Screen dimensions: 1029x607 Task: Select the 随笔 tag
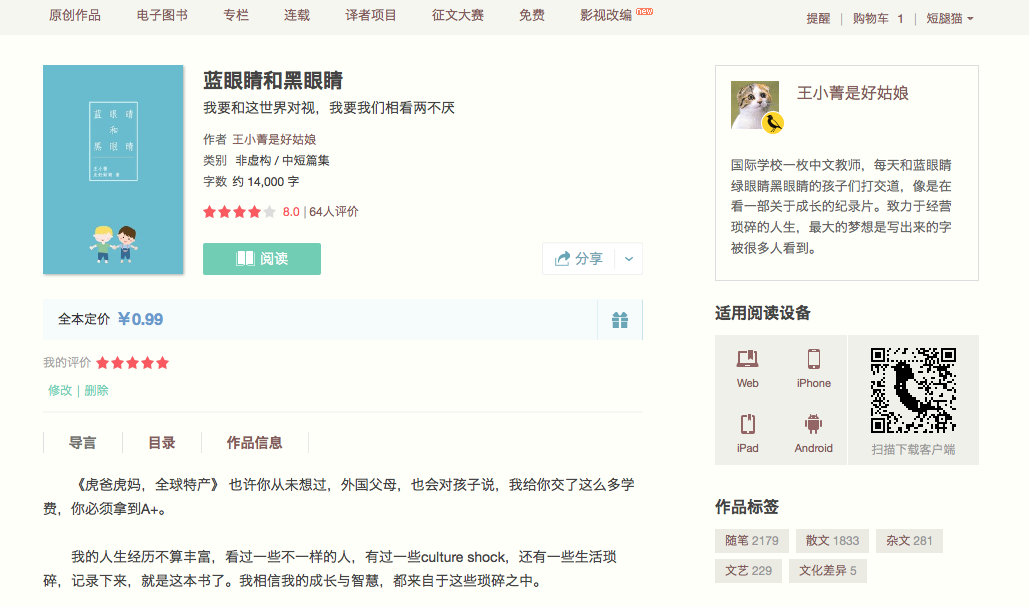(752, 541)
